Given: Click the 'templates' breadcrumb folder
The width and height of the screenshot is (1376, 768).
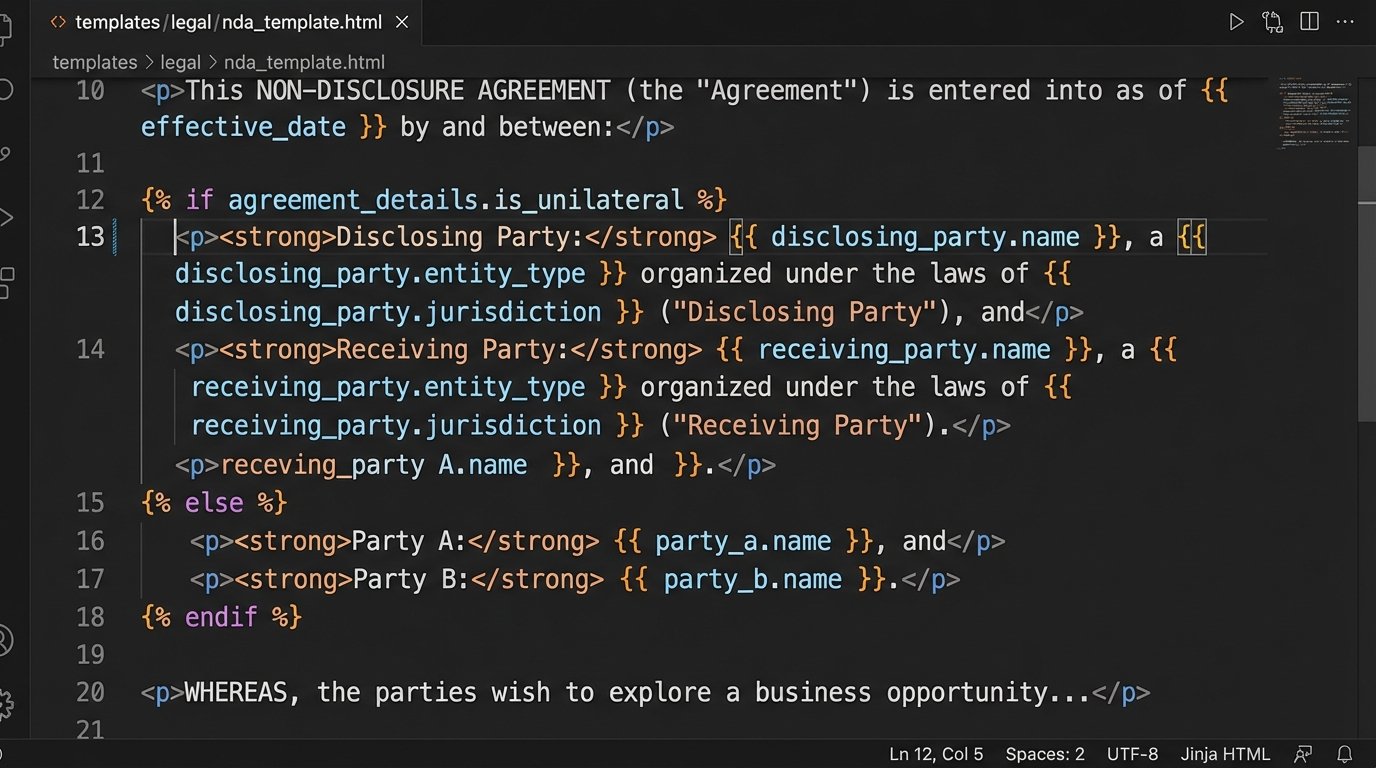Looking at the screenshot, I should (94, 62).
